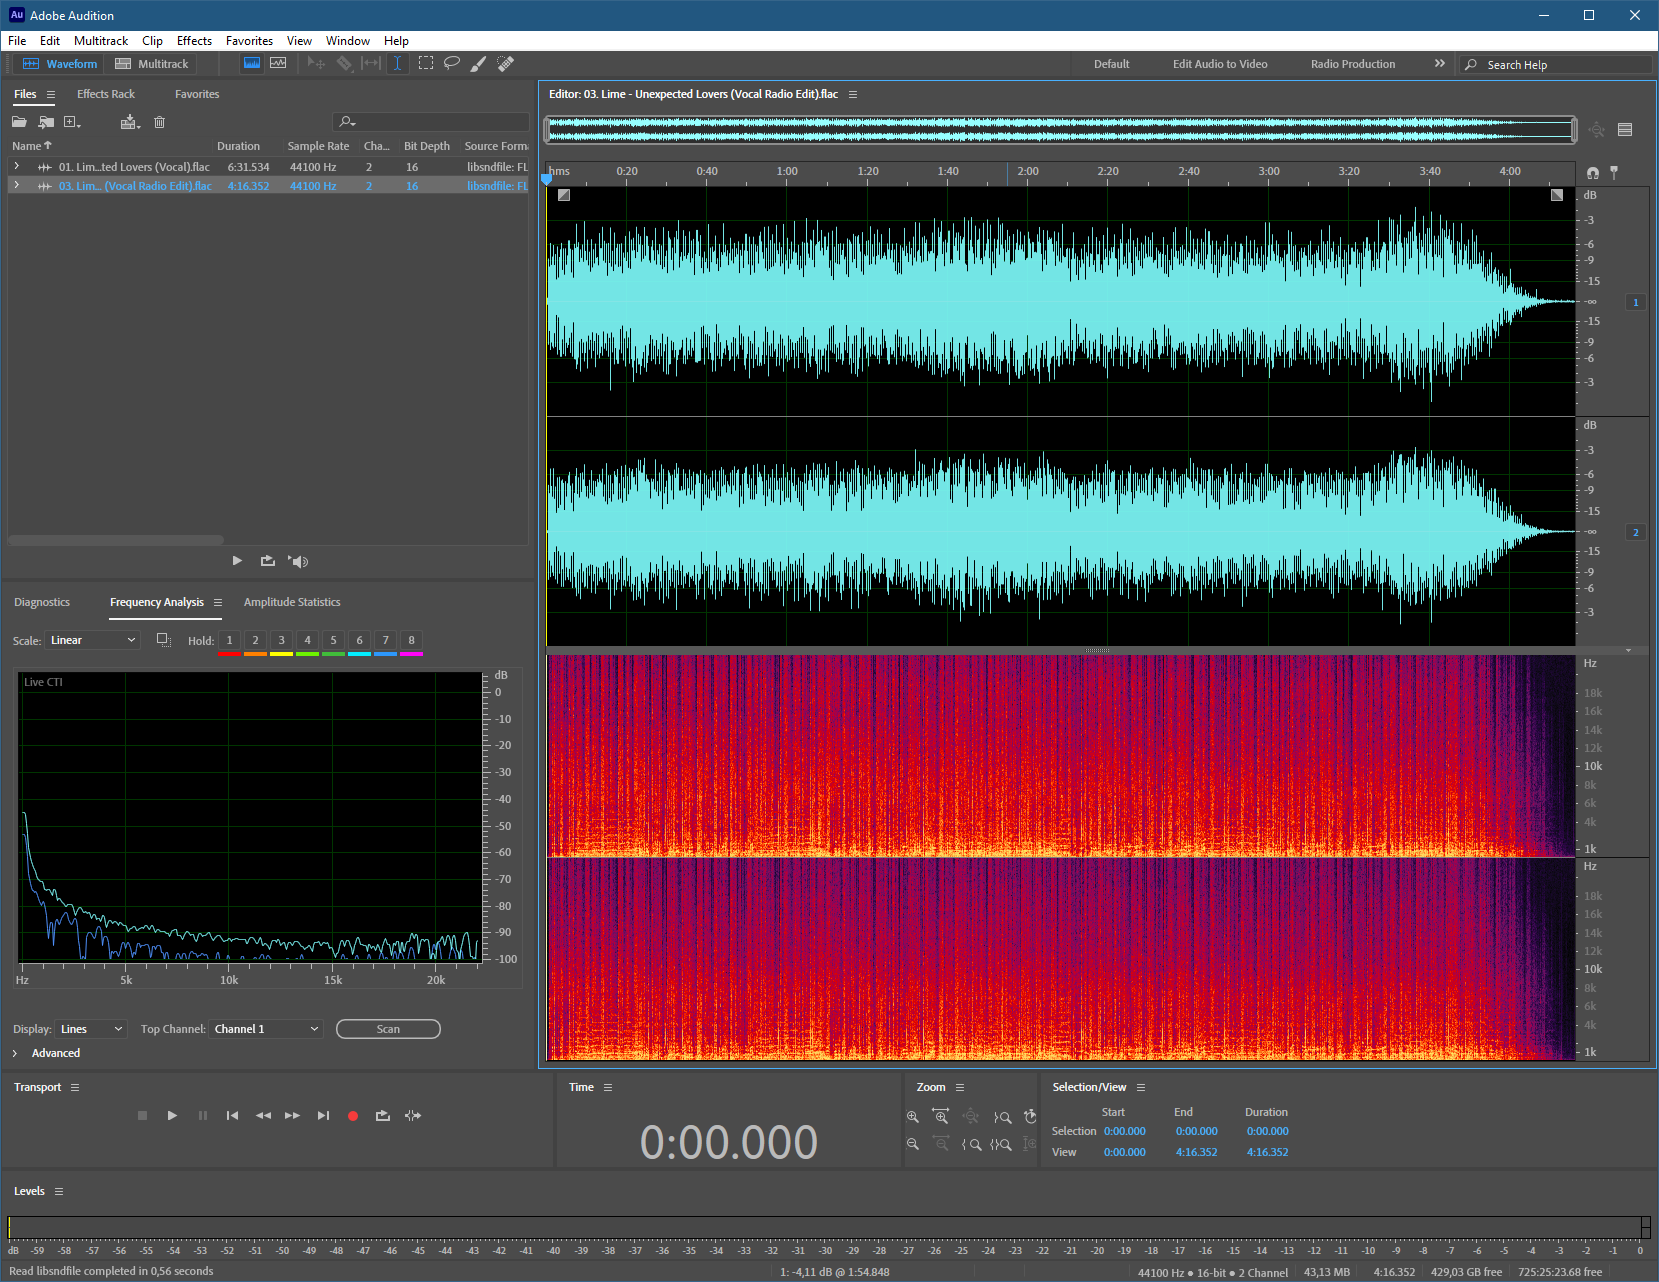
Task: Open the Scale Linear dropdown
Action: click(x=93, y=640)
